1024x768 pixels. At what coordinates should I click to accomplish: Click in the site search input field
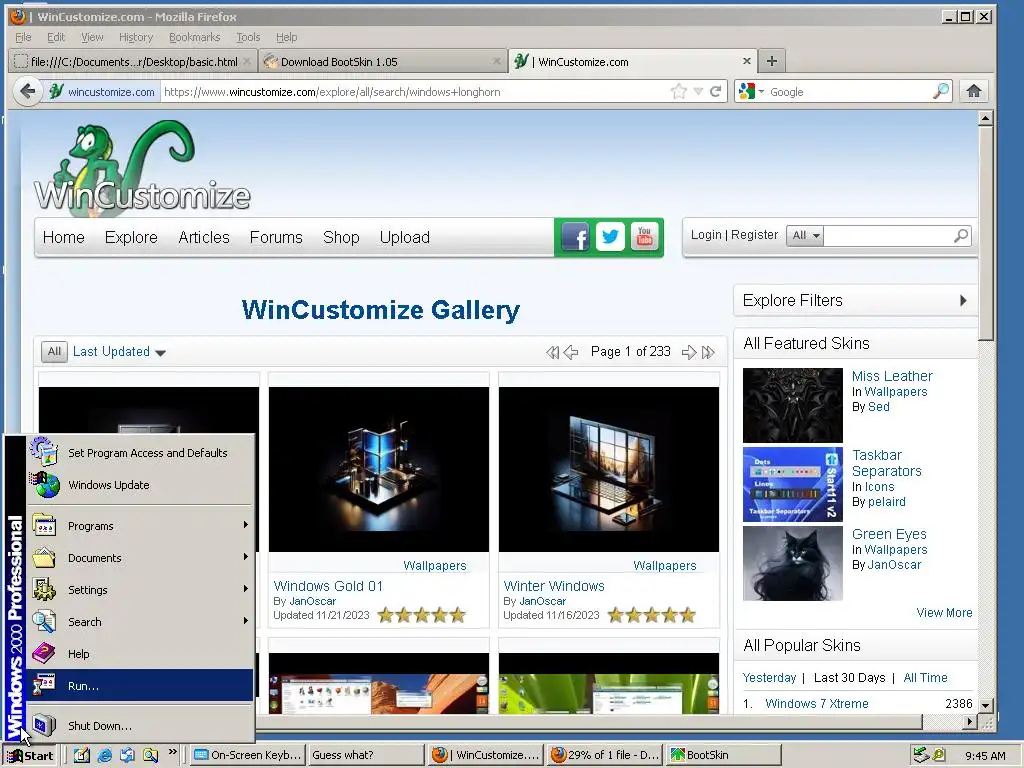pos(888,235)
